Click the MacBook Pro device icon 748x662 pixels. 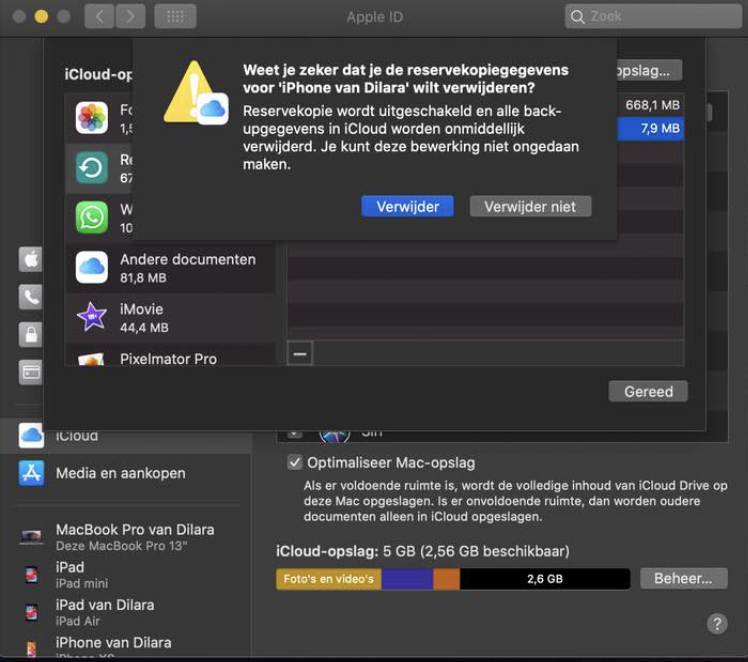31,537
